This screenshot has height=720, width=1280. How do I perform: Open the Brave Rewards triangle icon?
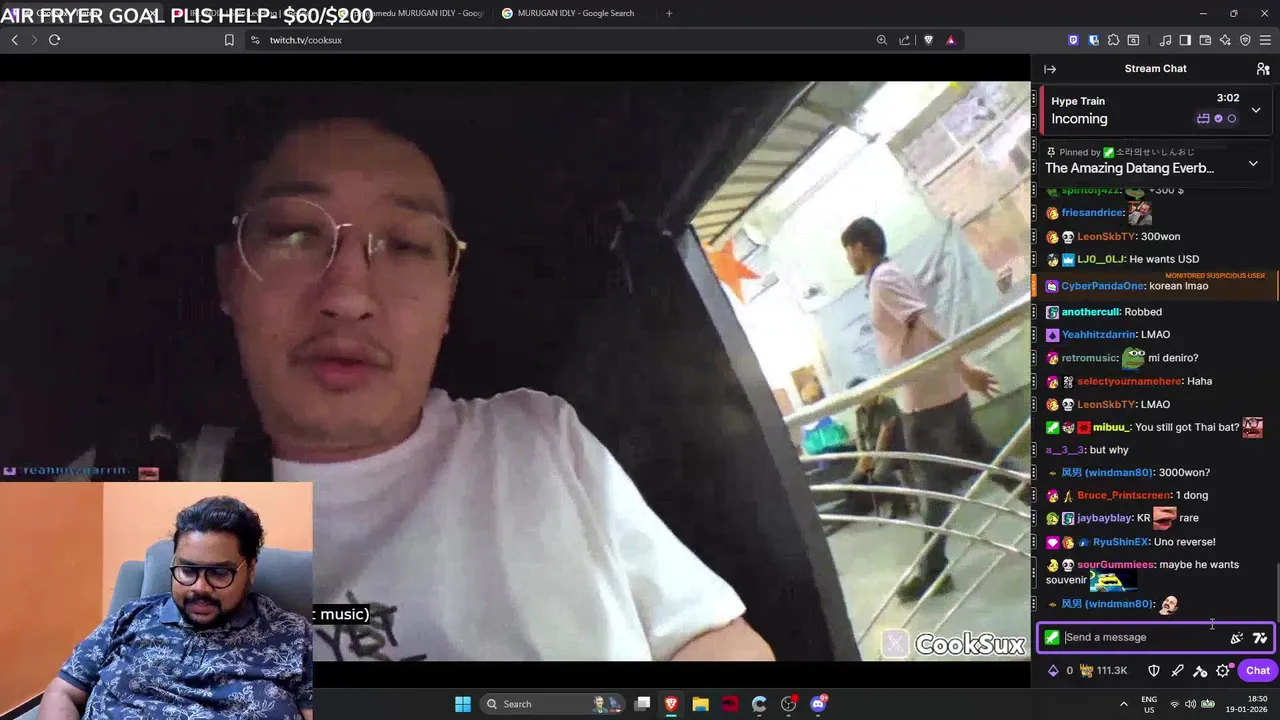[950, 40]
